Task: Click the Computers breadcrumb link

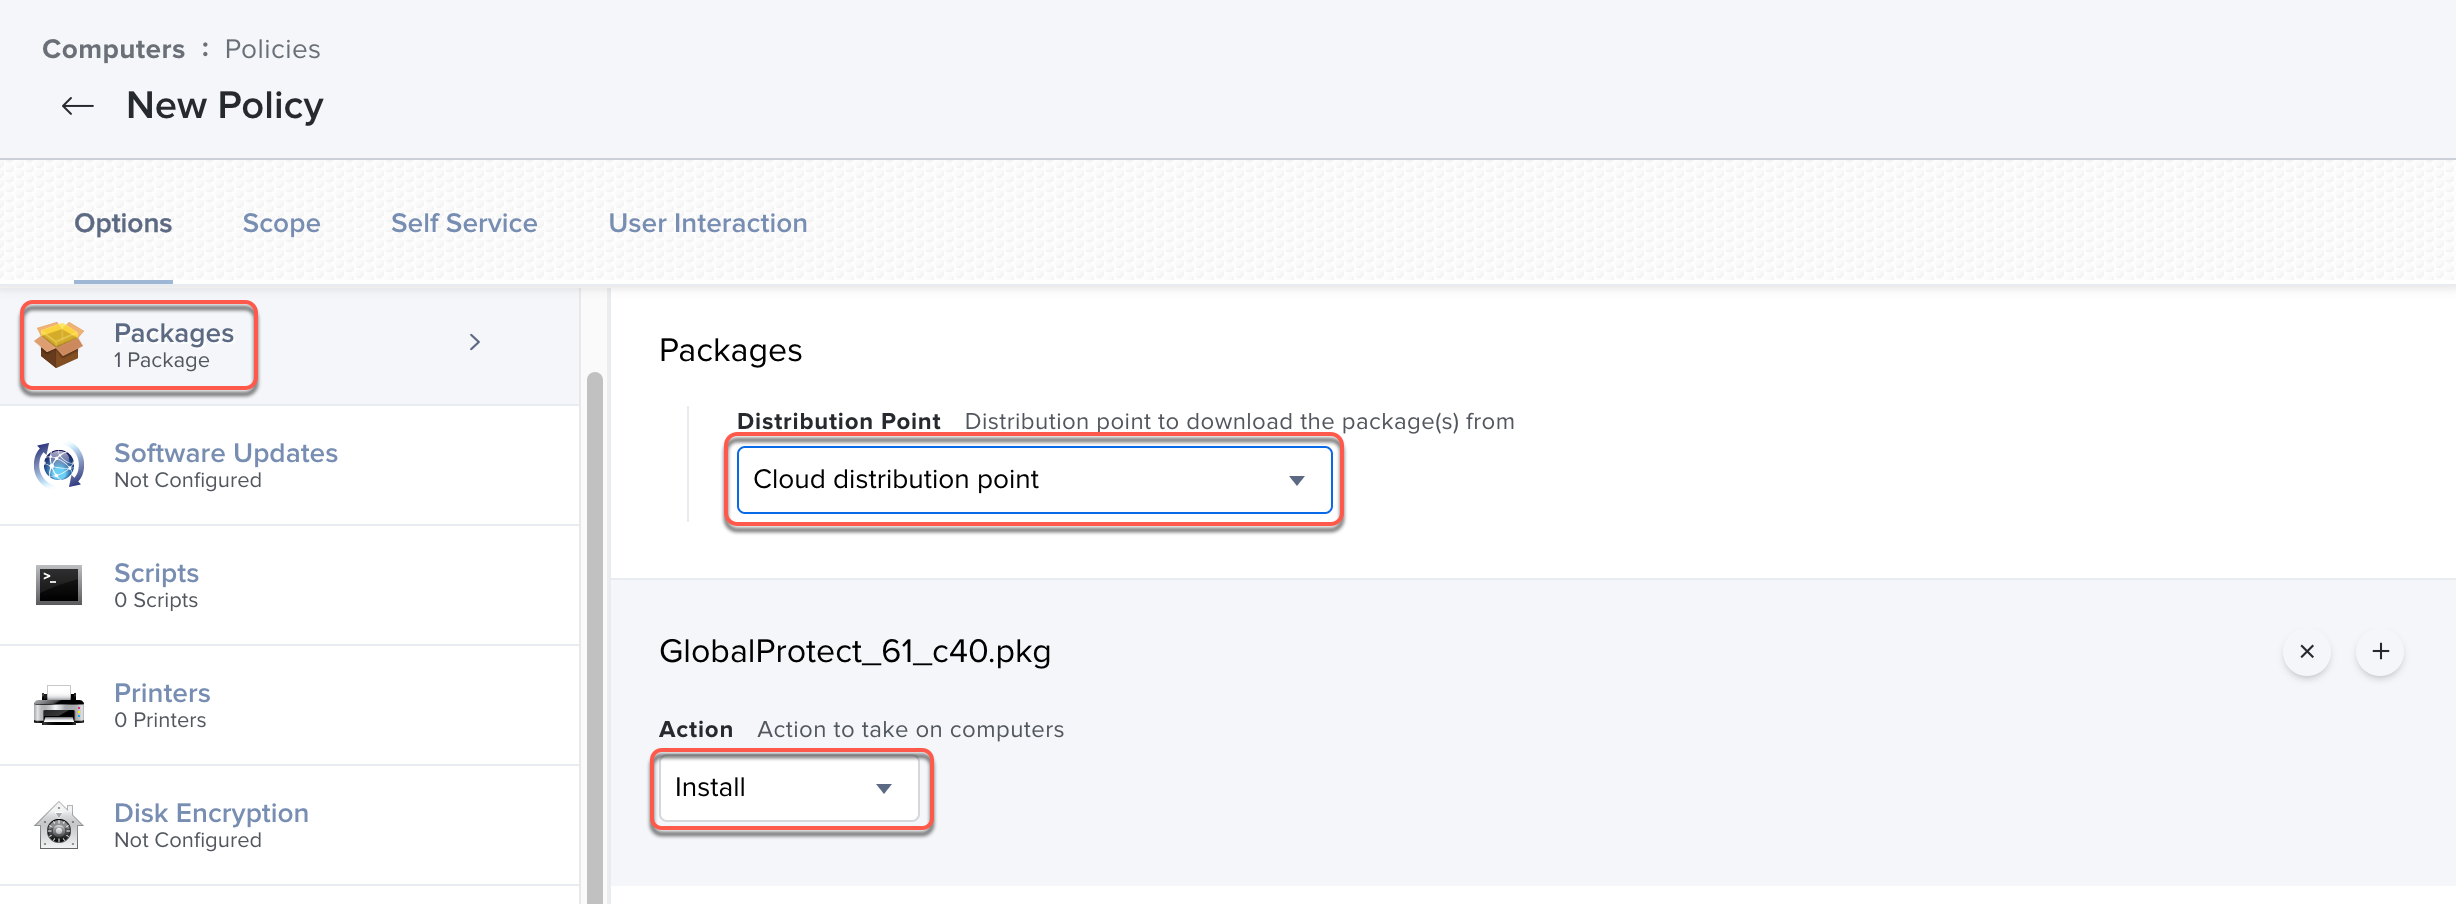Action: tap(114, 49)
